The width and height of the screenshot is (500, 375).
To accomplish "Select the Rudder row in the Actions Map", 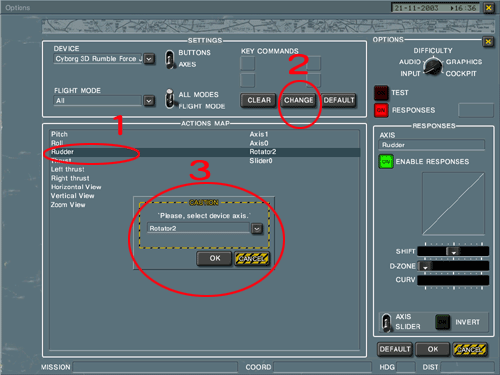I will (204, 152).
